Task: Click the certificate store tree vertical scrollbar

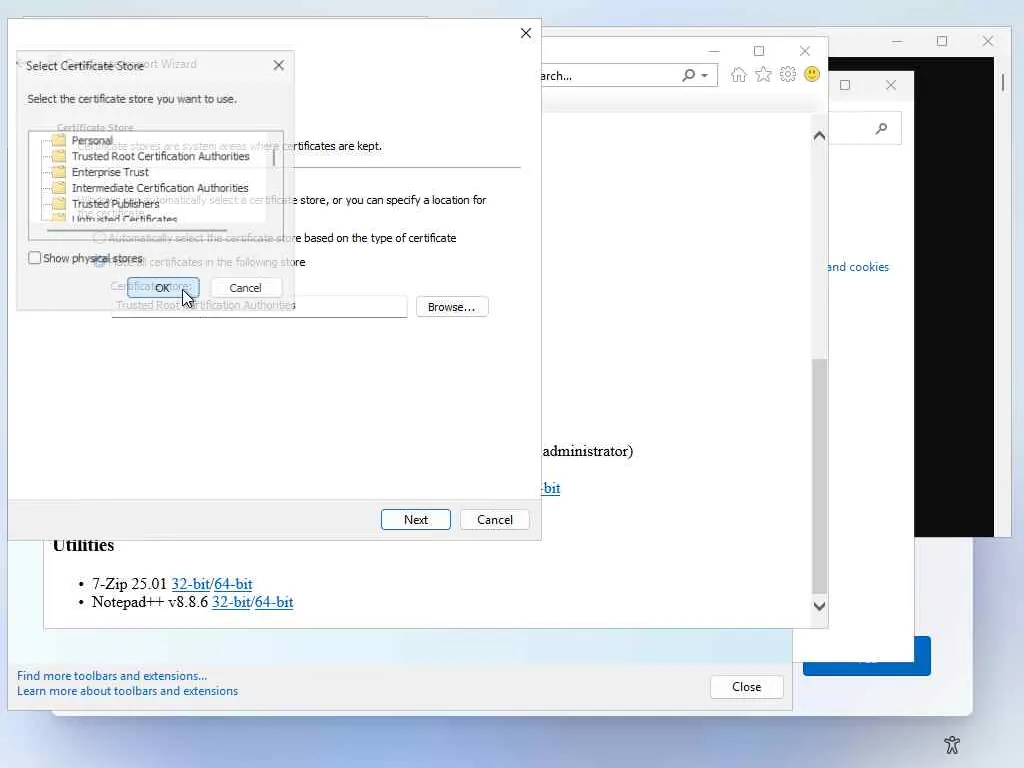Action: click(274, 158)
